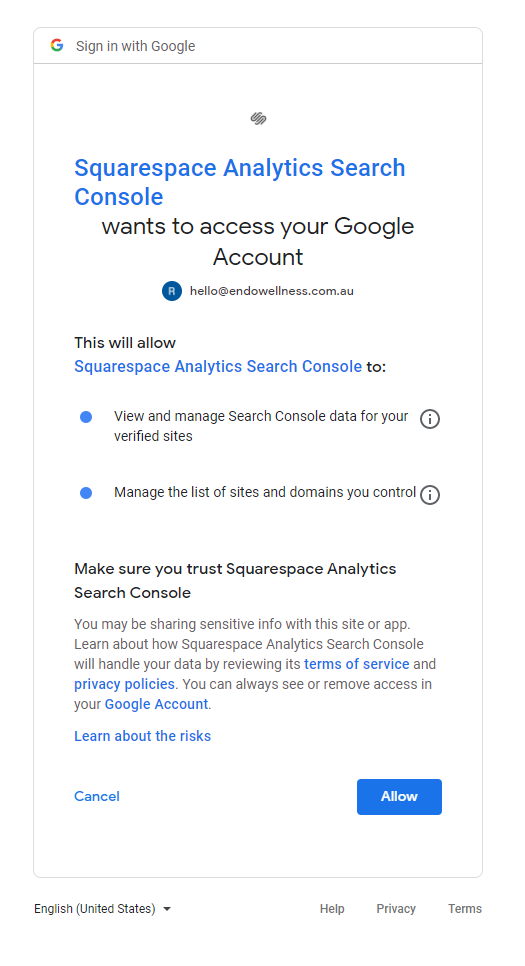Screen dimensions: 525x966
Task: Open the Help footer link
Action: pyautogui.click(x=332, y=909)
